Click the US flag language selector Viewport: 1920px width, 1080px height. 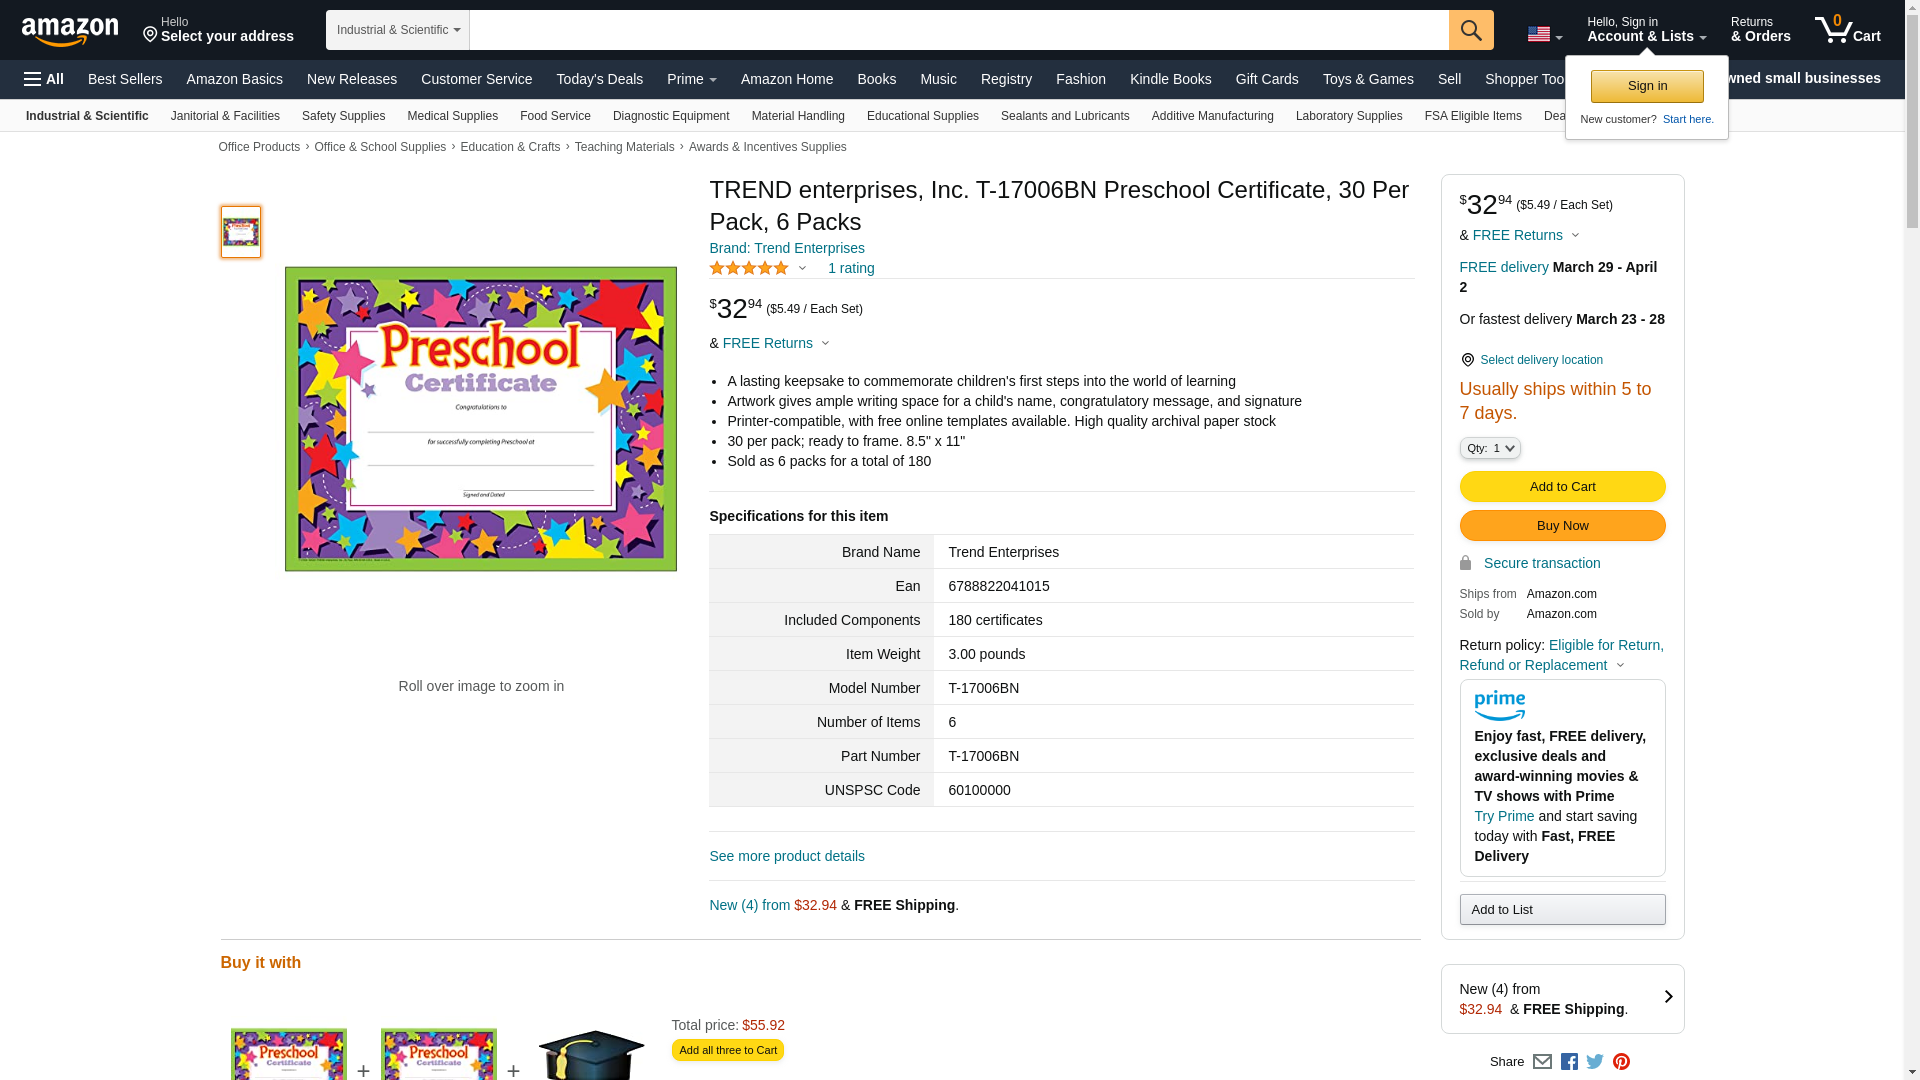click(x=1544, y=34)
